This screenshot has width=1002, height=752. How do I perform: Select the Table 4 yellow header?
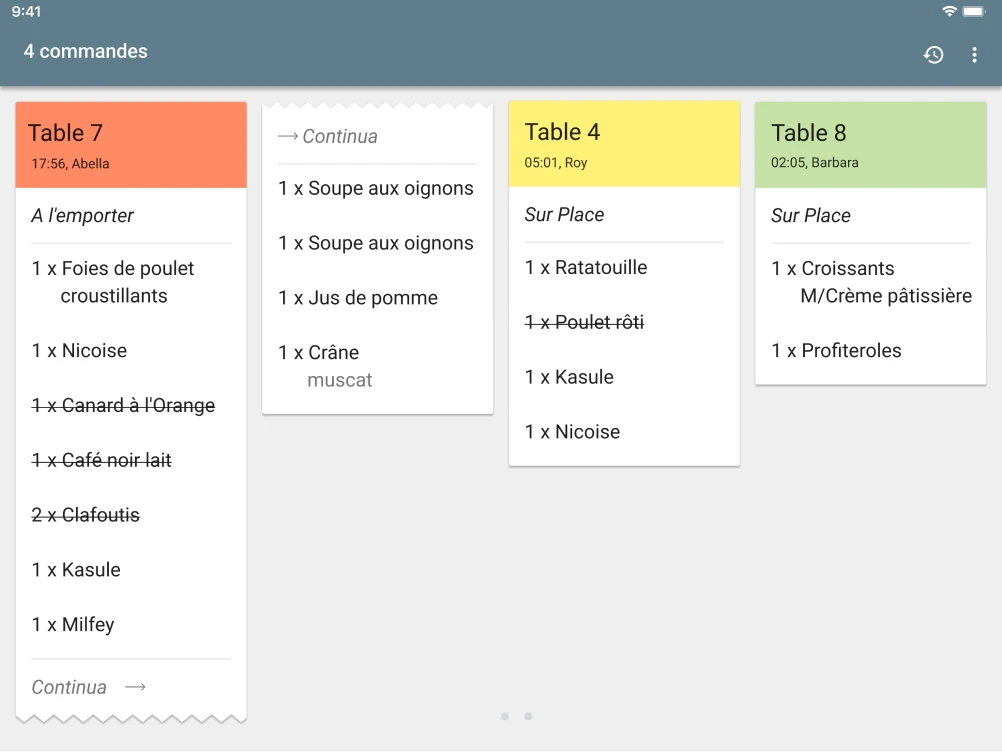pyautogui.click(x=624, y=144)
